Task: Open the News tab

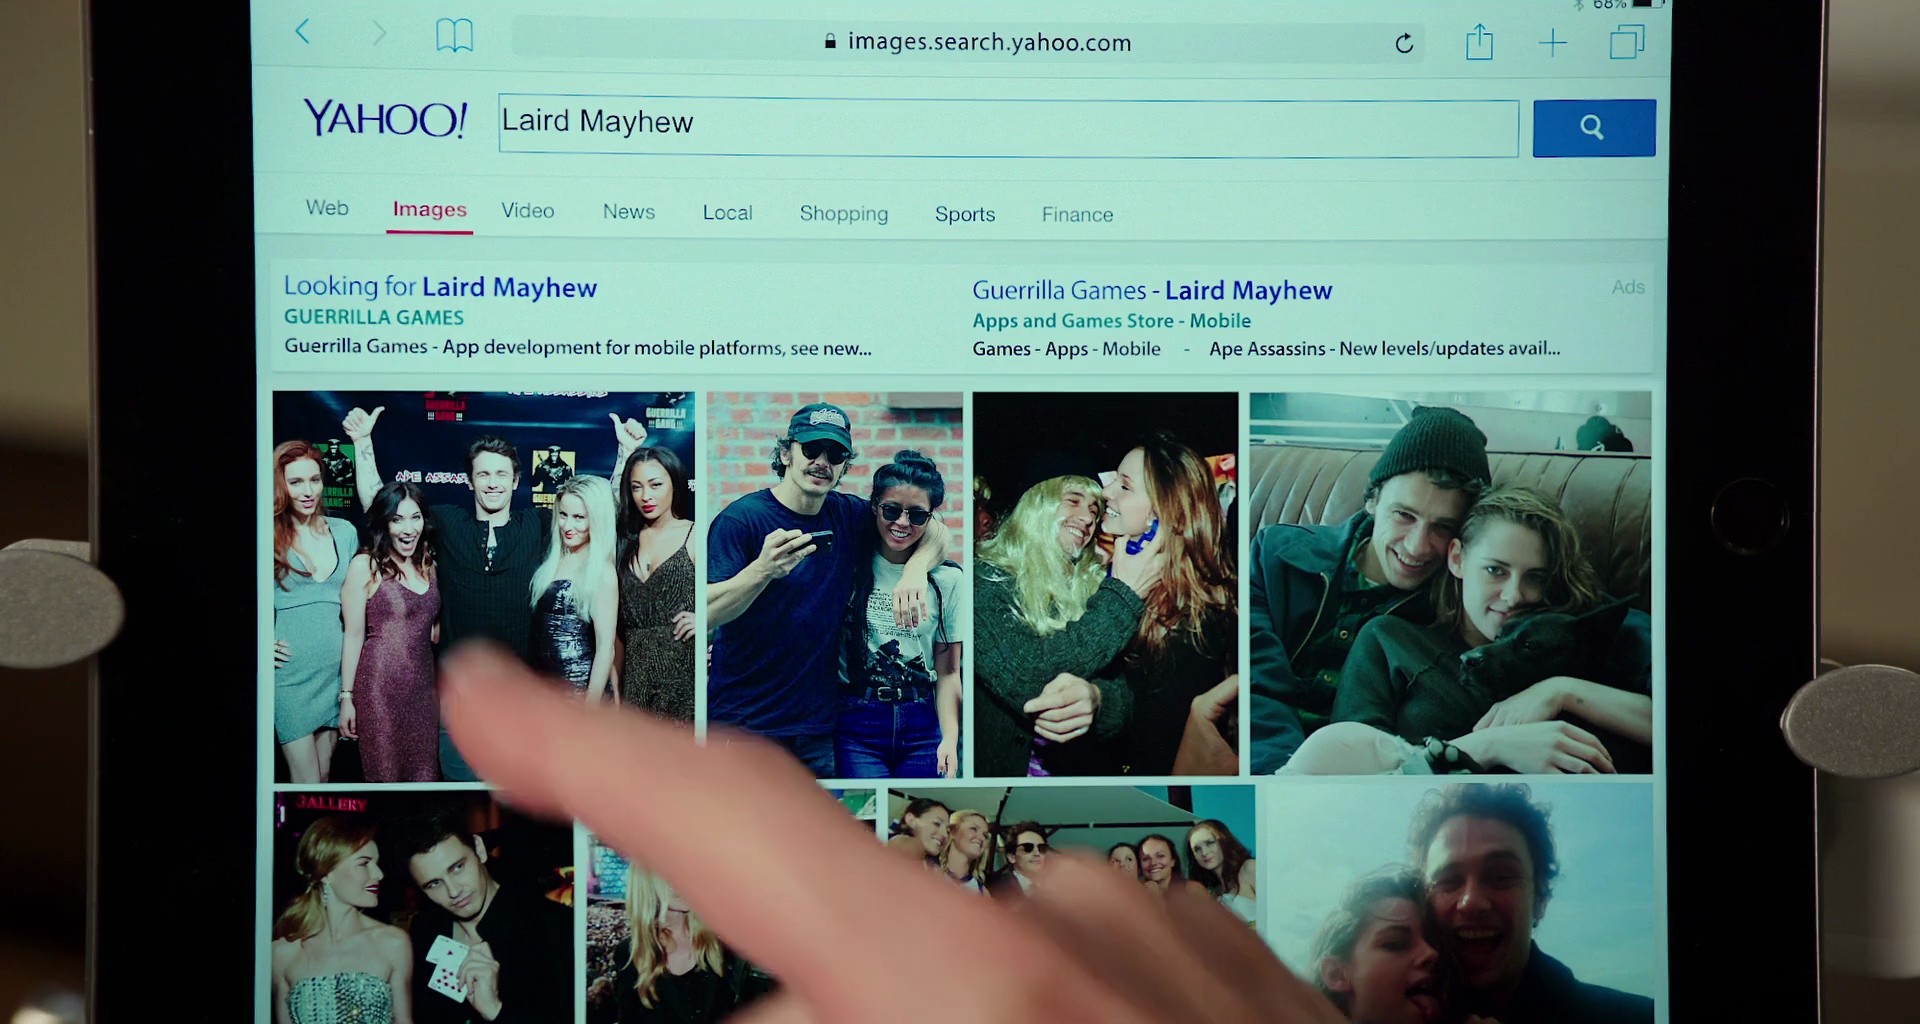Action: [628, 212]
